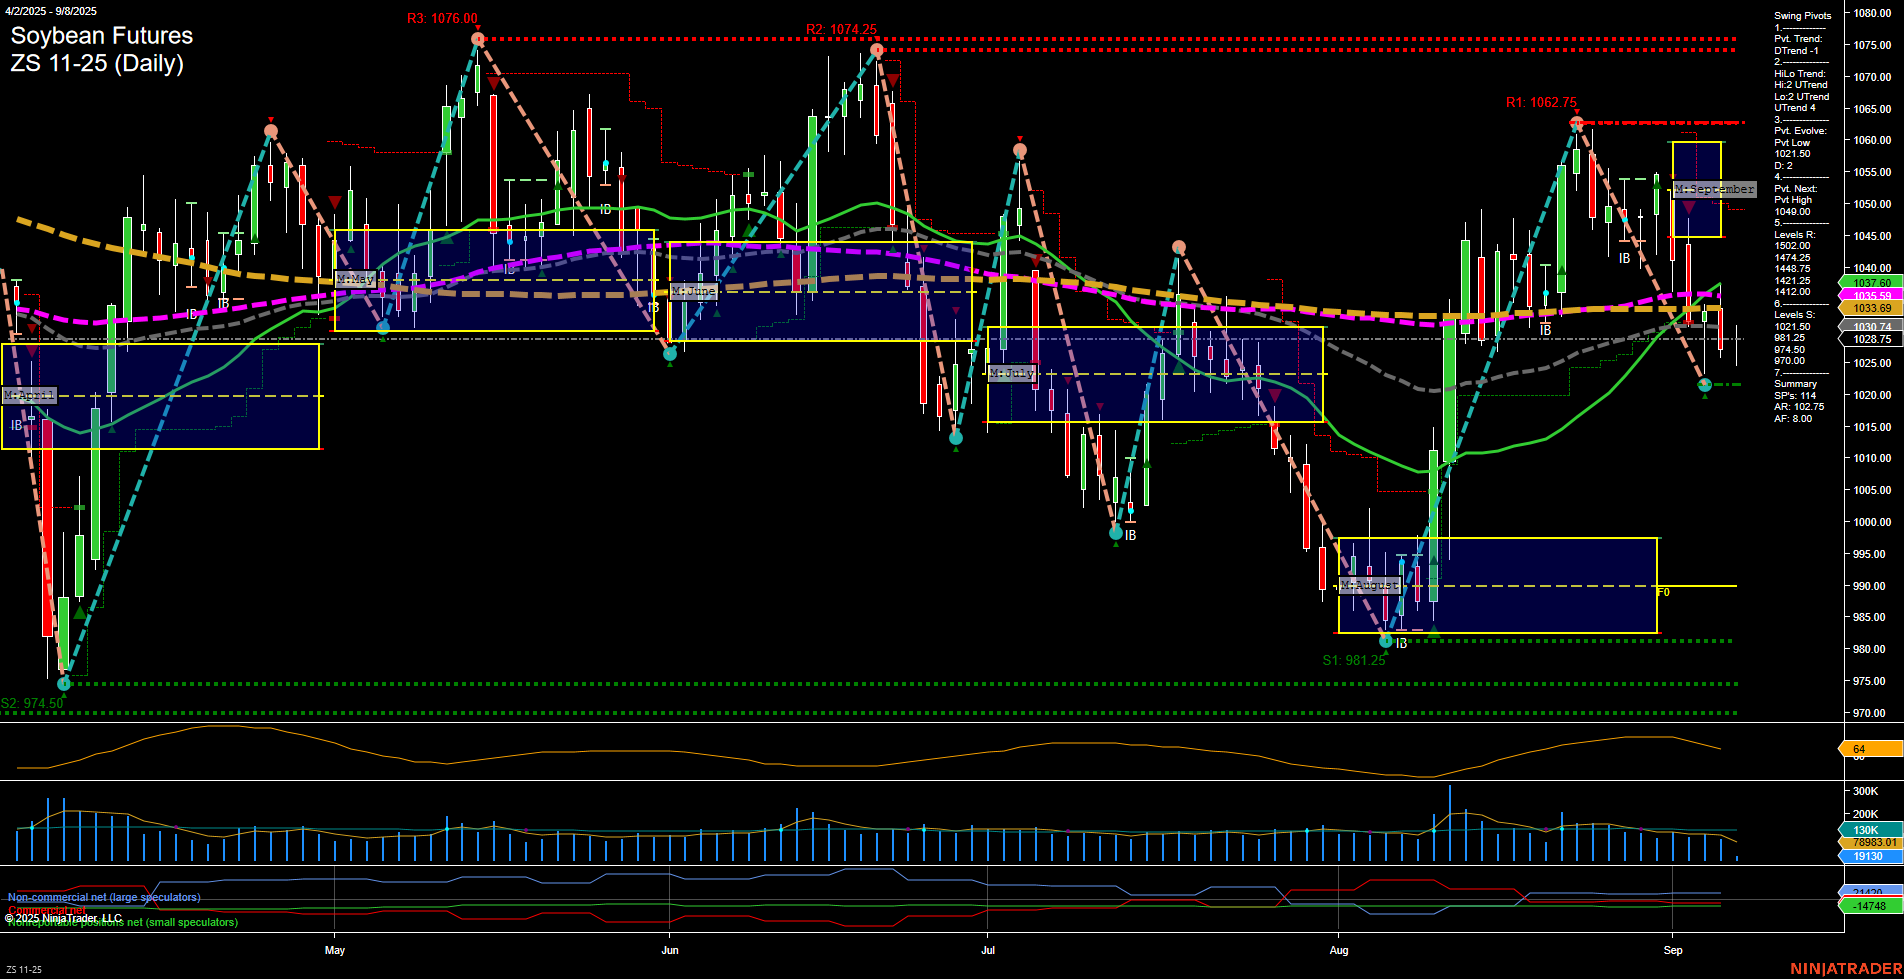Toggle the Commercial net legend entry
The image size is (1904, 979).
point(45,909)
